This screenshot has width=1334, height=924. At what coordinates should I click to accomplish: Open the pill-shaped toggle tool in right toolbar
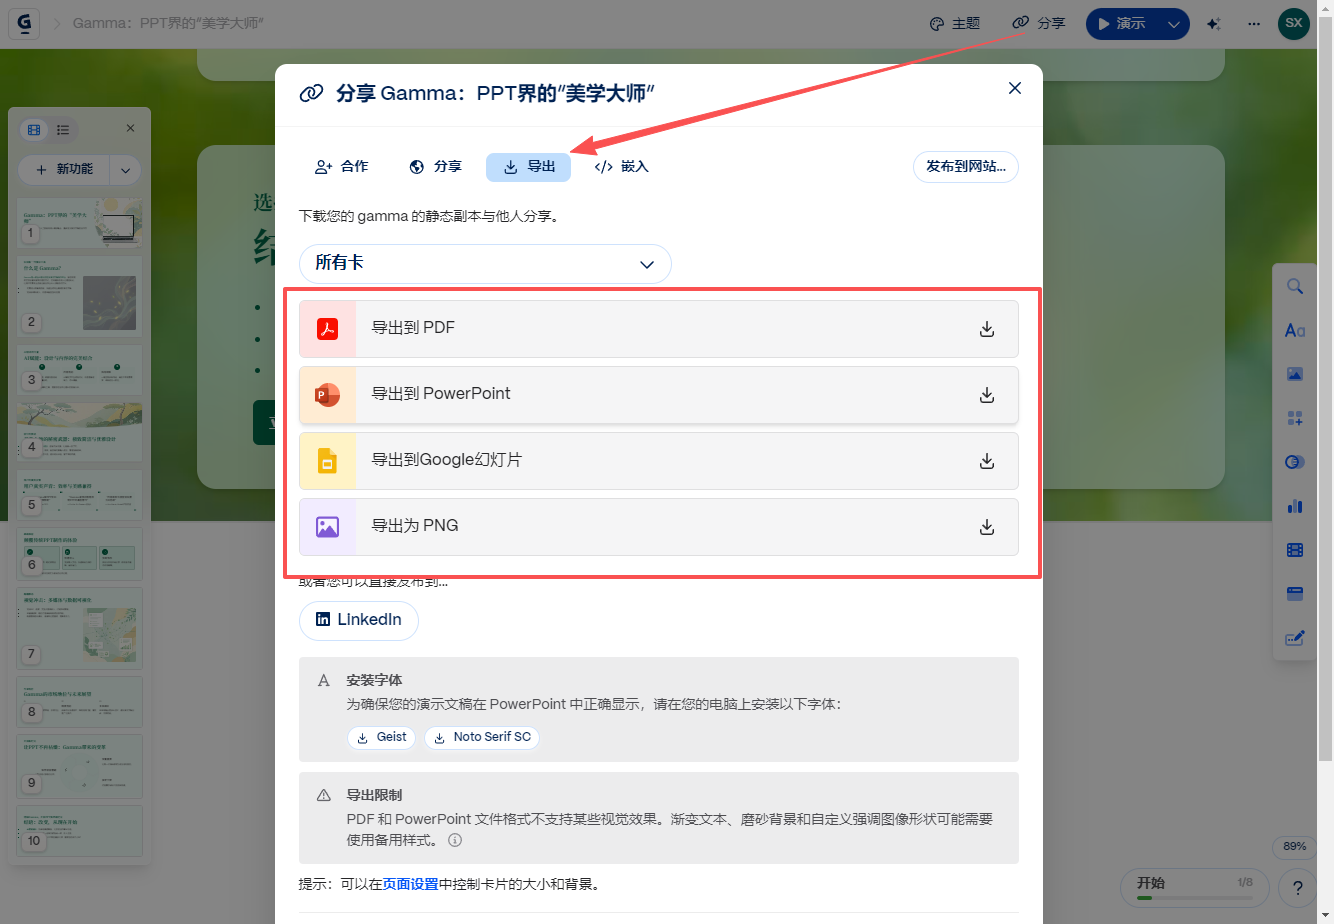tap(1295, 463)
